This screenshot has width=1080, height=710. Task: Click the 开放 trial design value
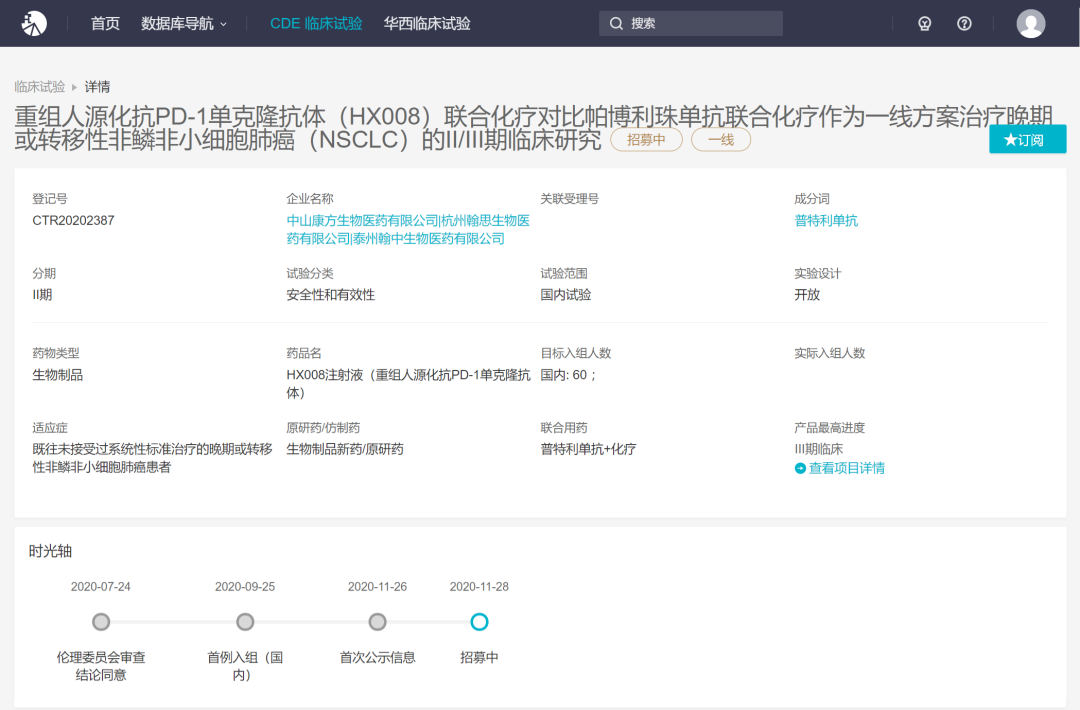click(x=807, y=295)
